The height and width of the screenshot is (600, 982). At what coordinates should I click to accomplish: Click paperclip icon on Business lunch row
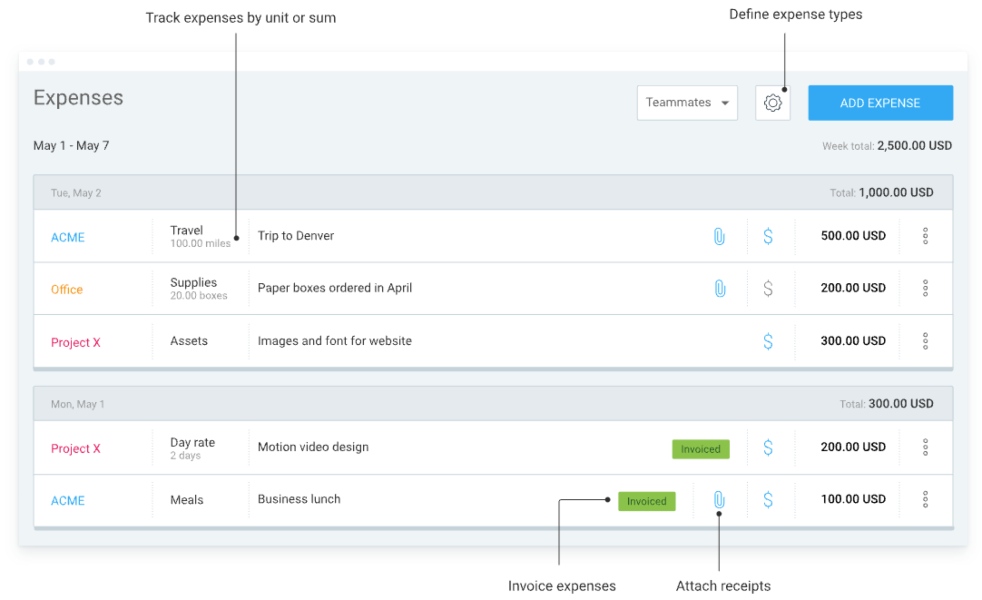(719, 500)
